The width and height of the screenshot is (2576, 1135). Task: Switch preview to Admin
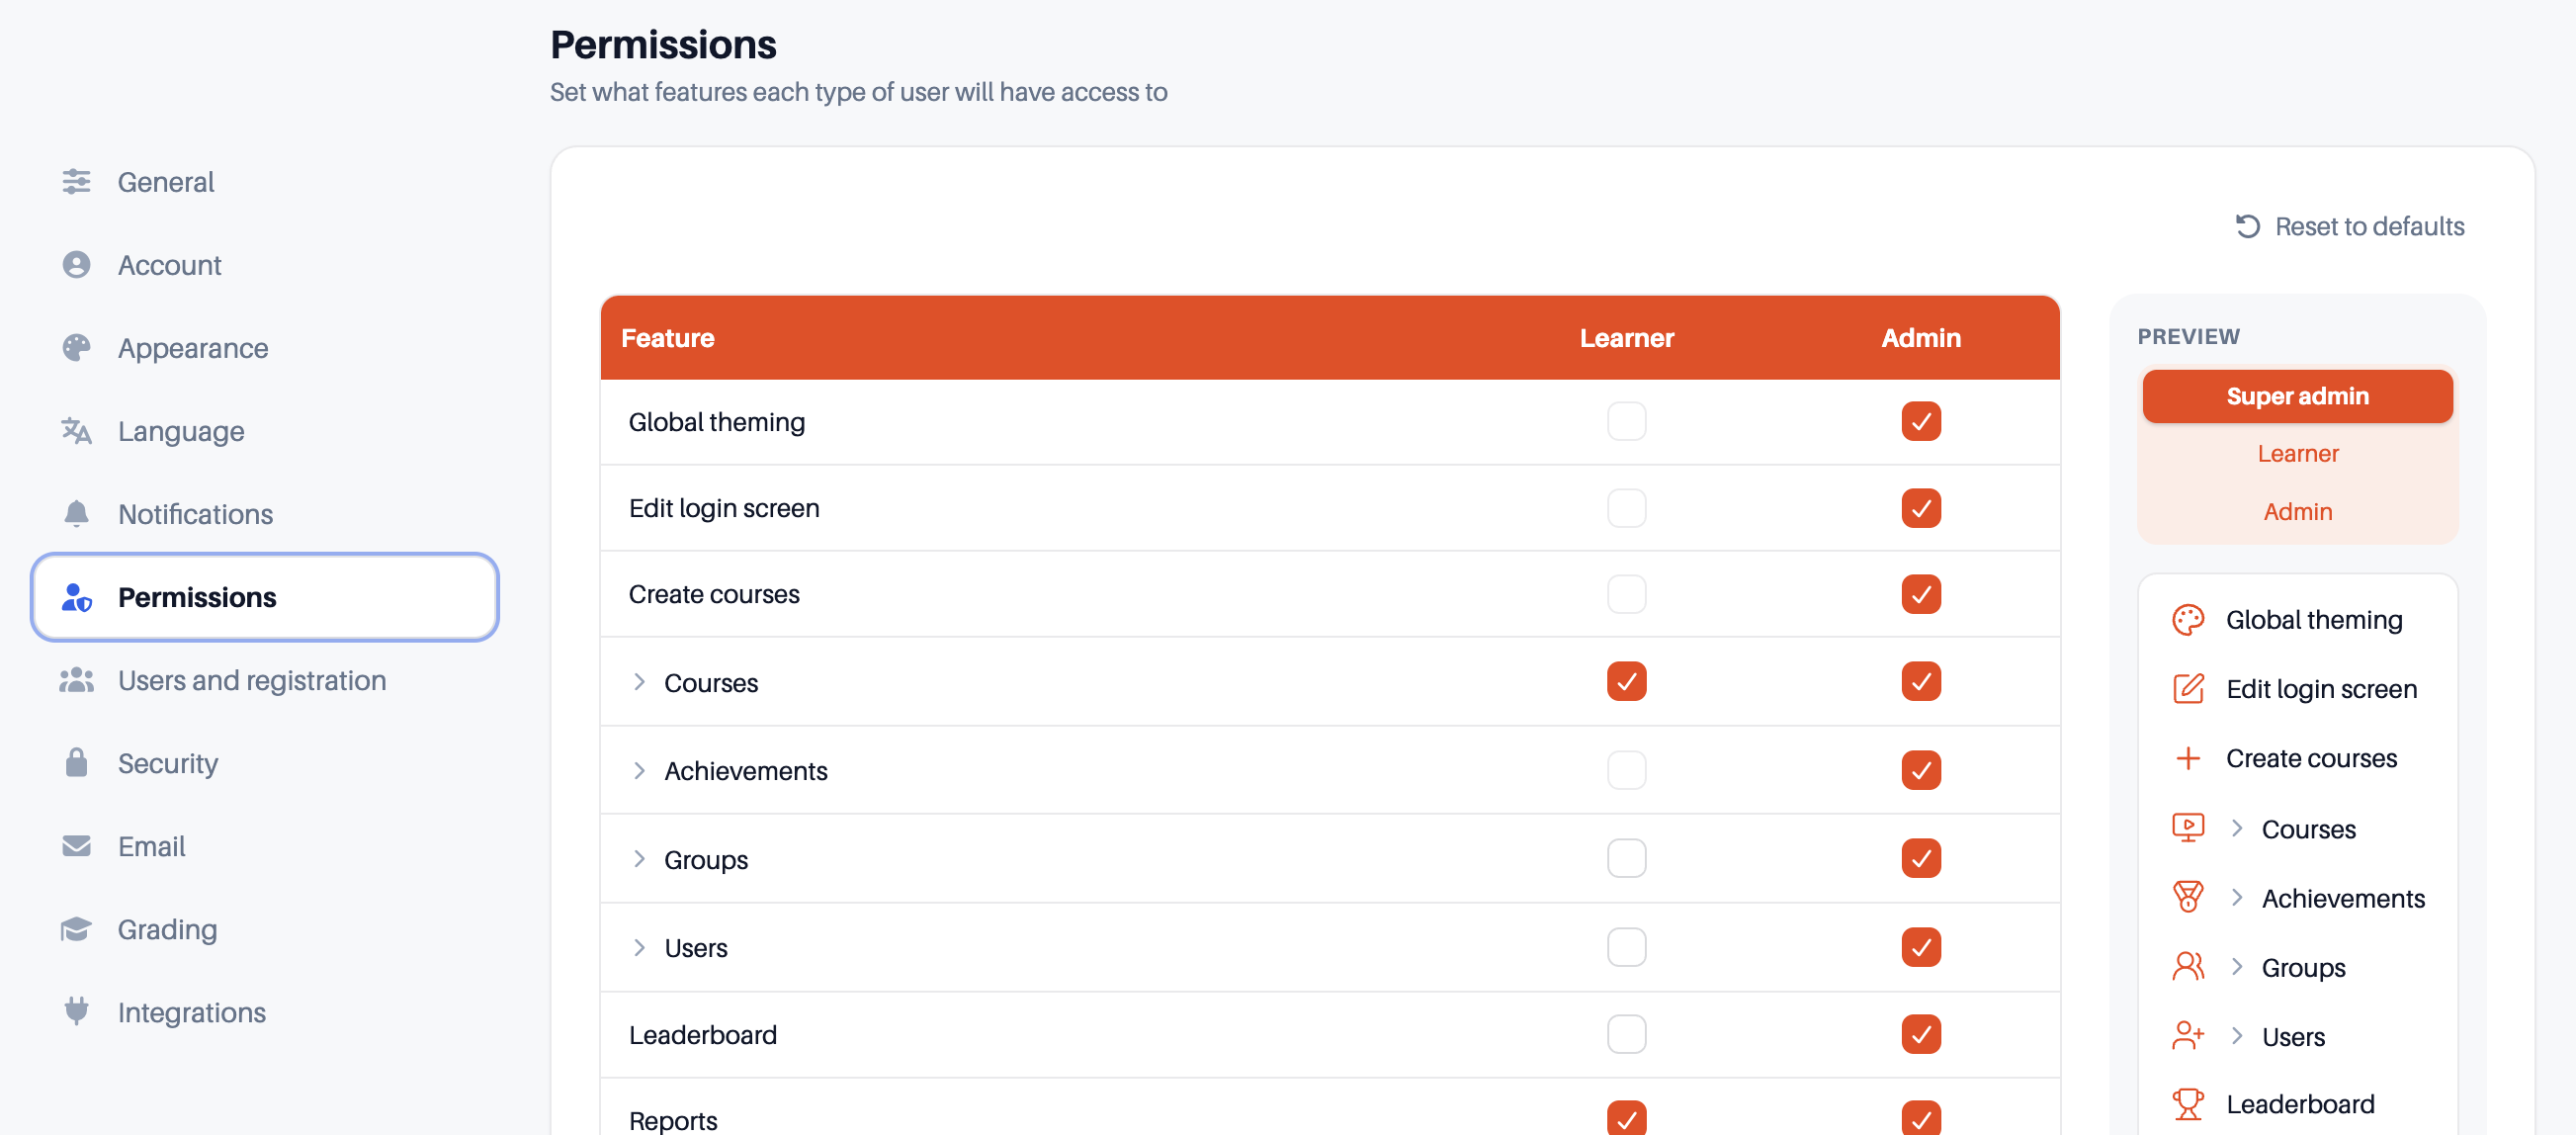click(2297, 512)
